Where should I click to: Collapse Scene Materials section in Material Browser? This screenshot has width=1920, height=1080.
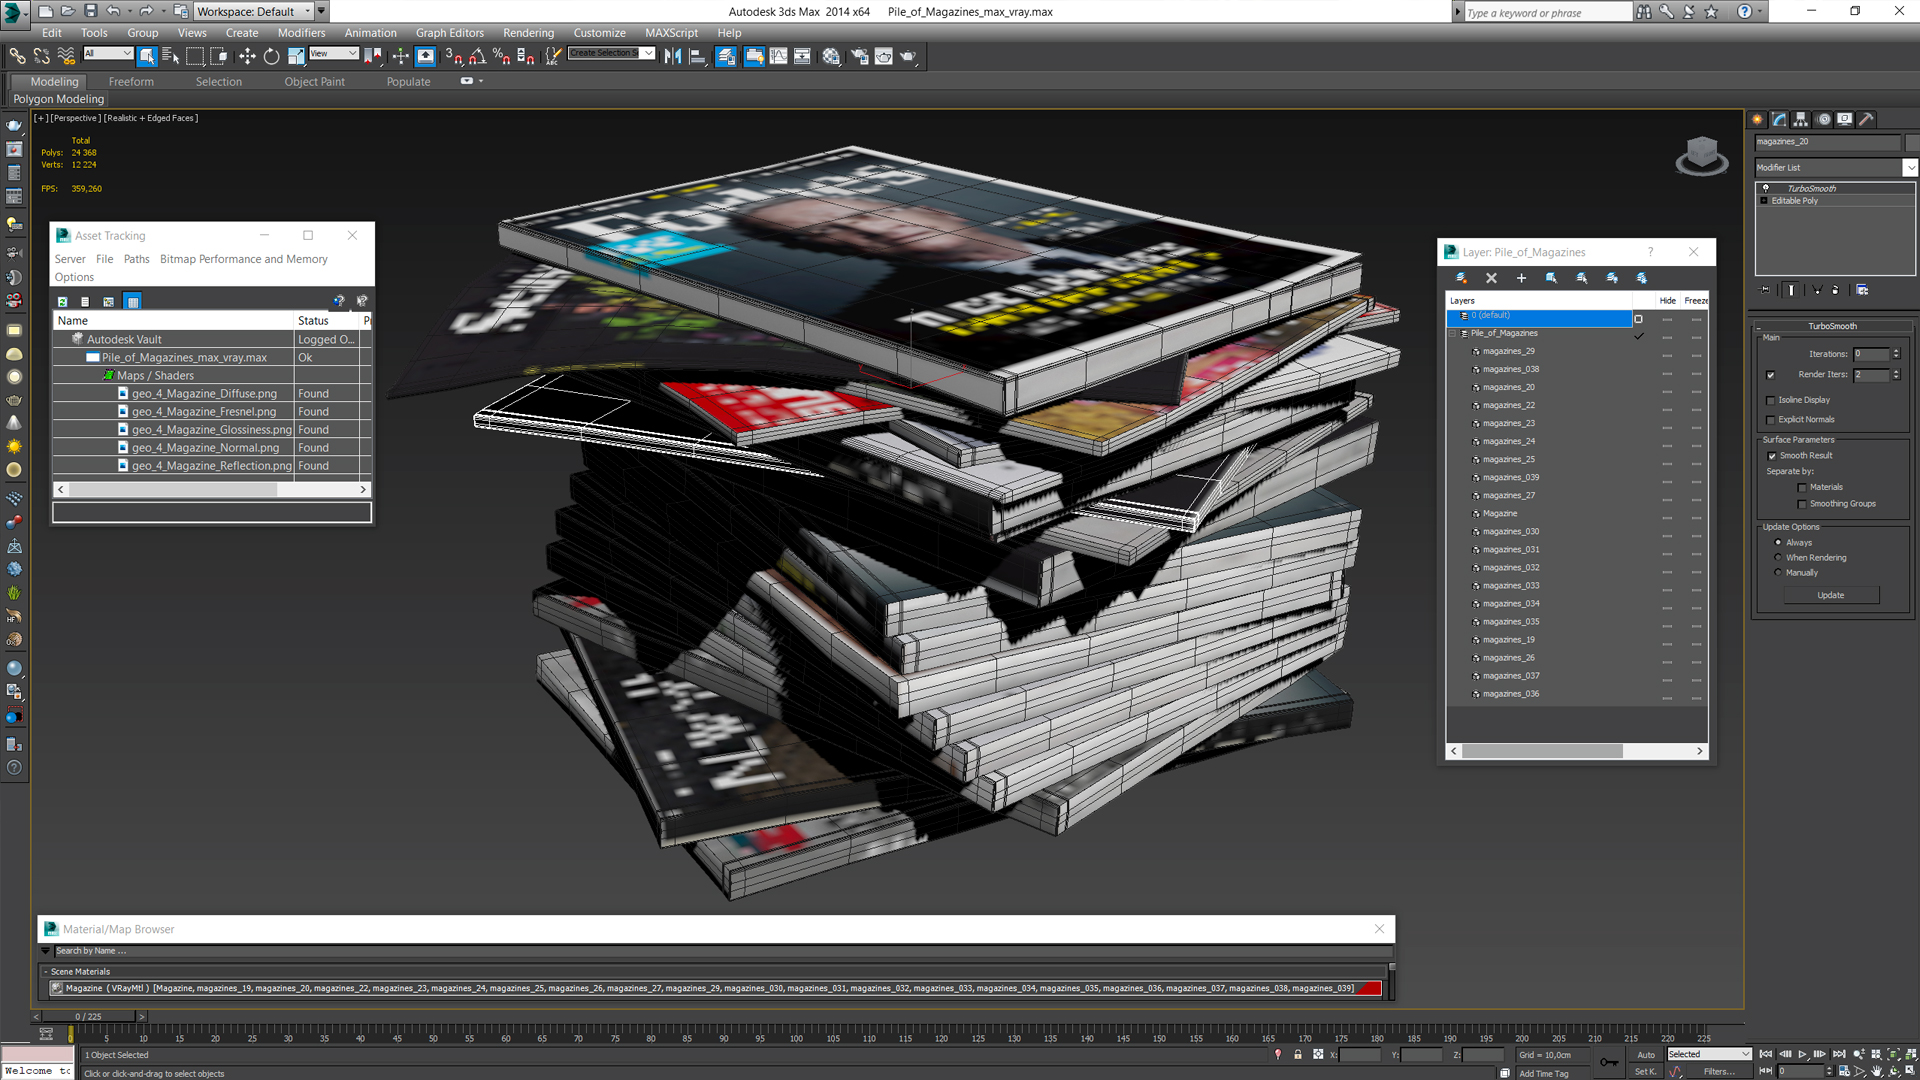point(46,971)
